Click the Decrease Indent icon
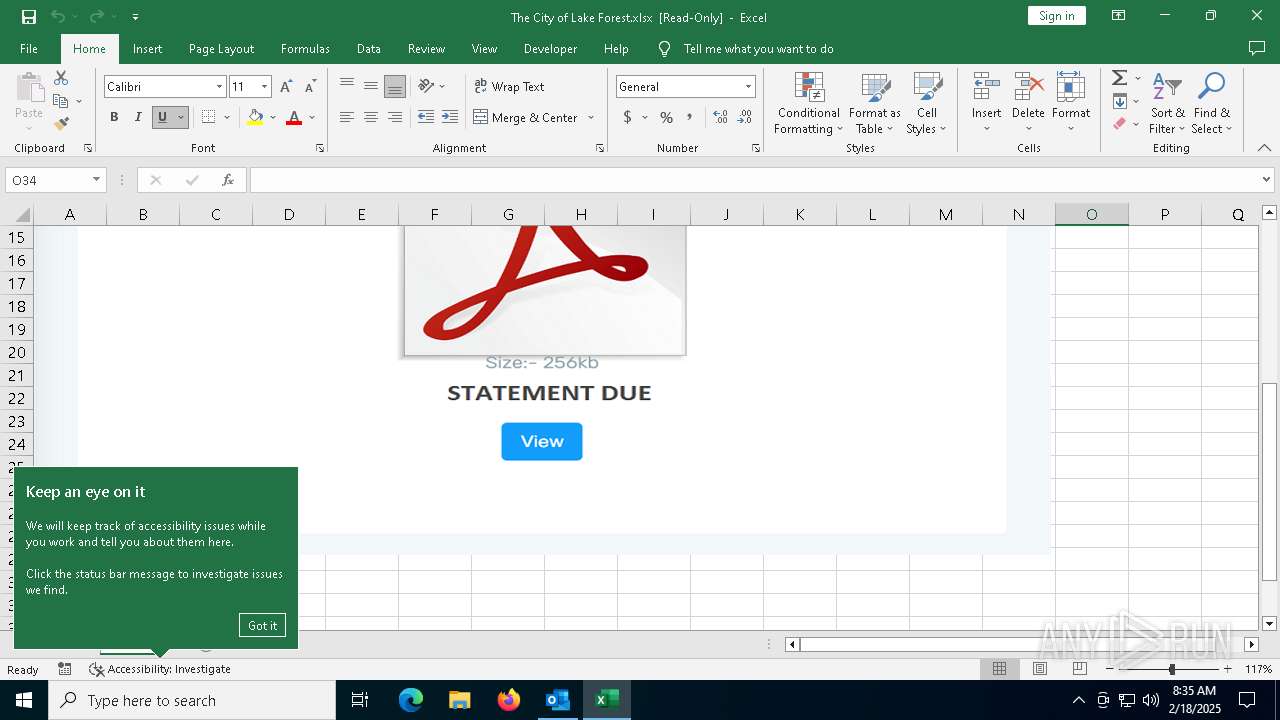The image size is (1280, 720). (x=426, y=117)
